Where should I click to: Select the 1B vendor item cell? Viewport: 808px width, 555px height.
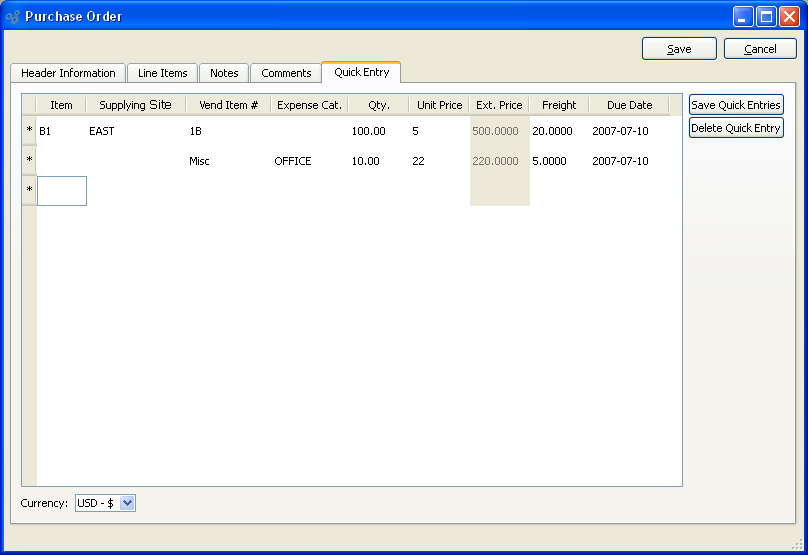(229, 131)
